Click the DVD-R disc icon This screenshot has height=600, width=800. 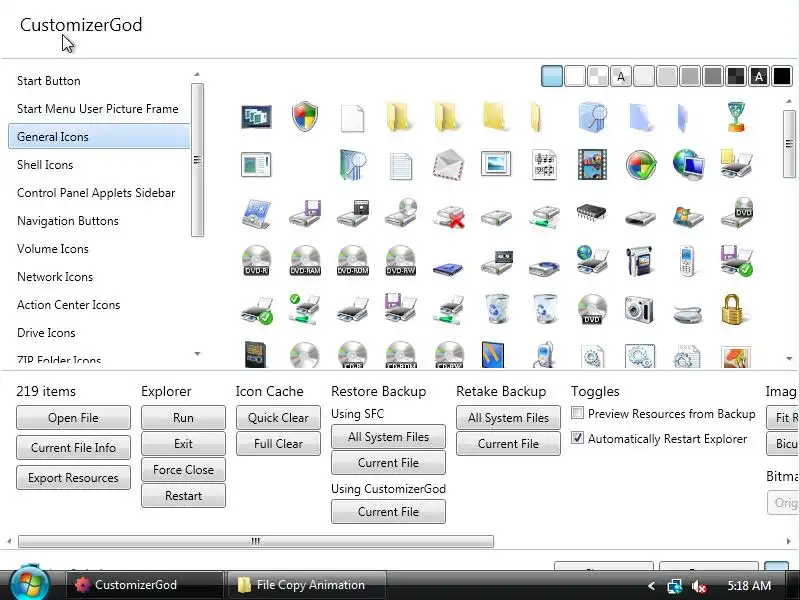click(257, 261)
